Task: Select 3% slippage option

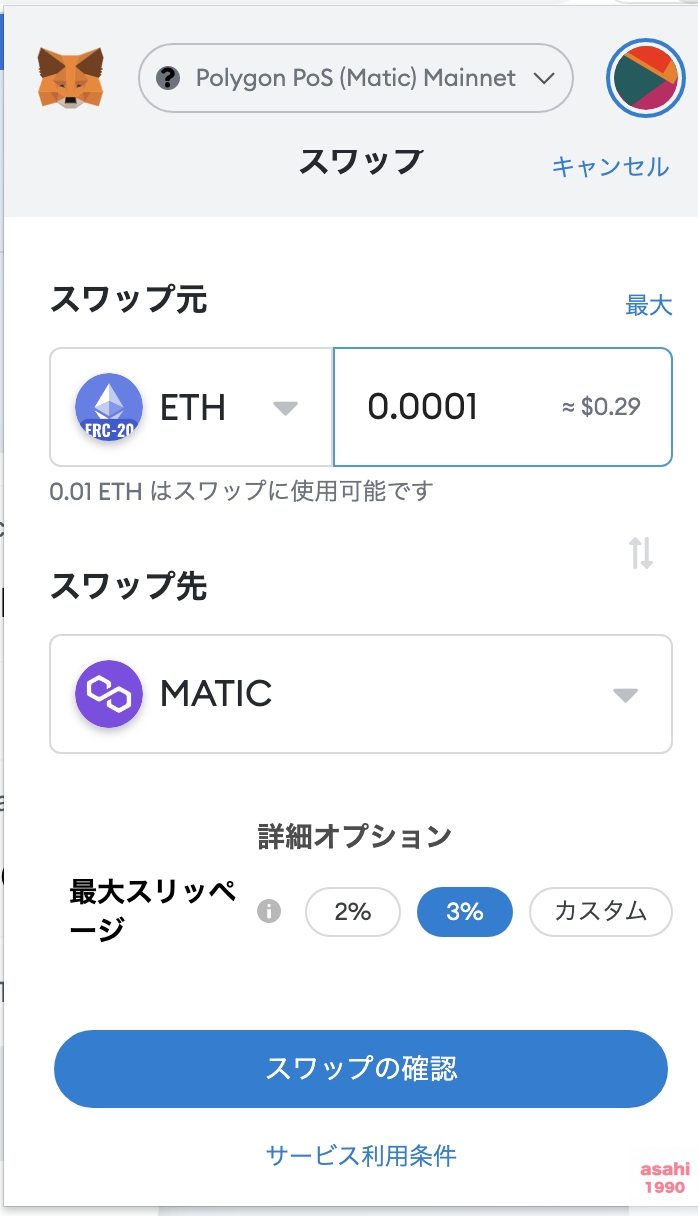Action: click(x=465, y=911)
